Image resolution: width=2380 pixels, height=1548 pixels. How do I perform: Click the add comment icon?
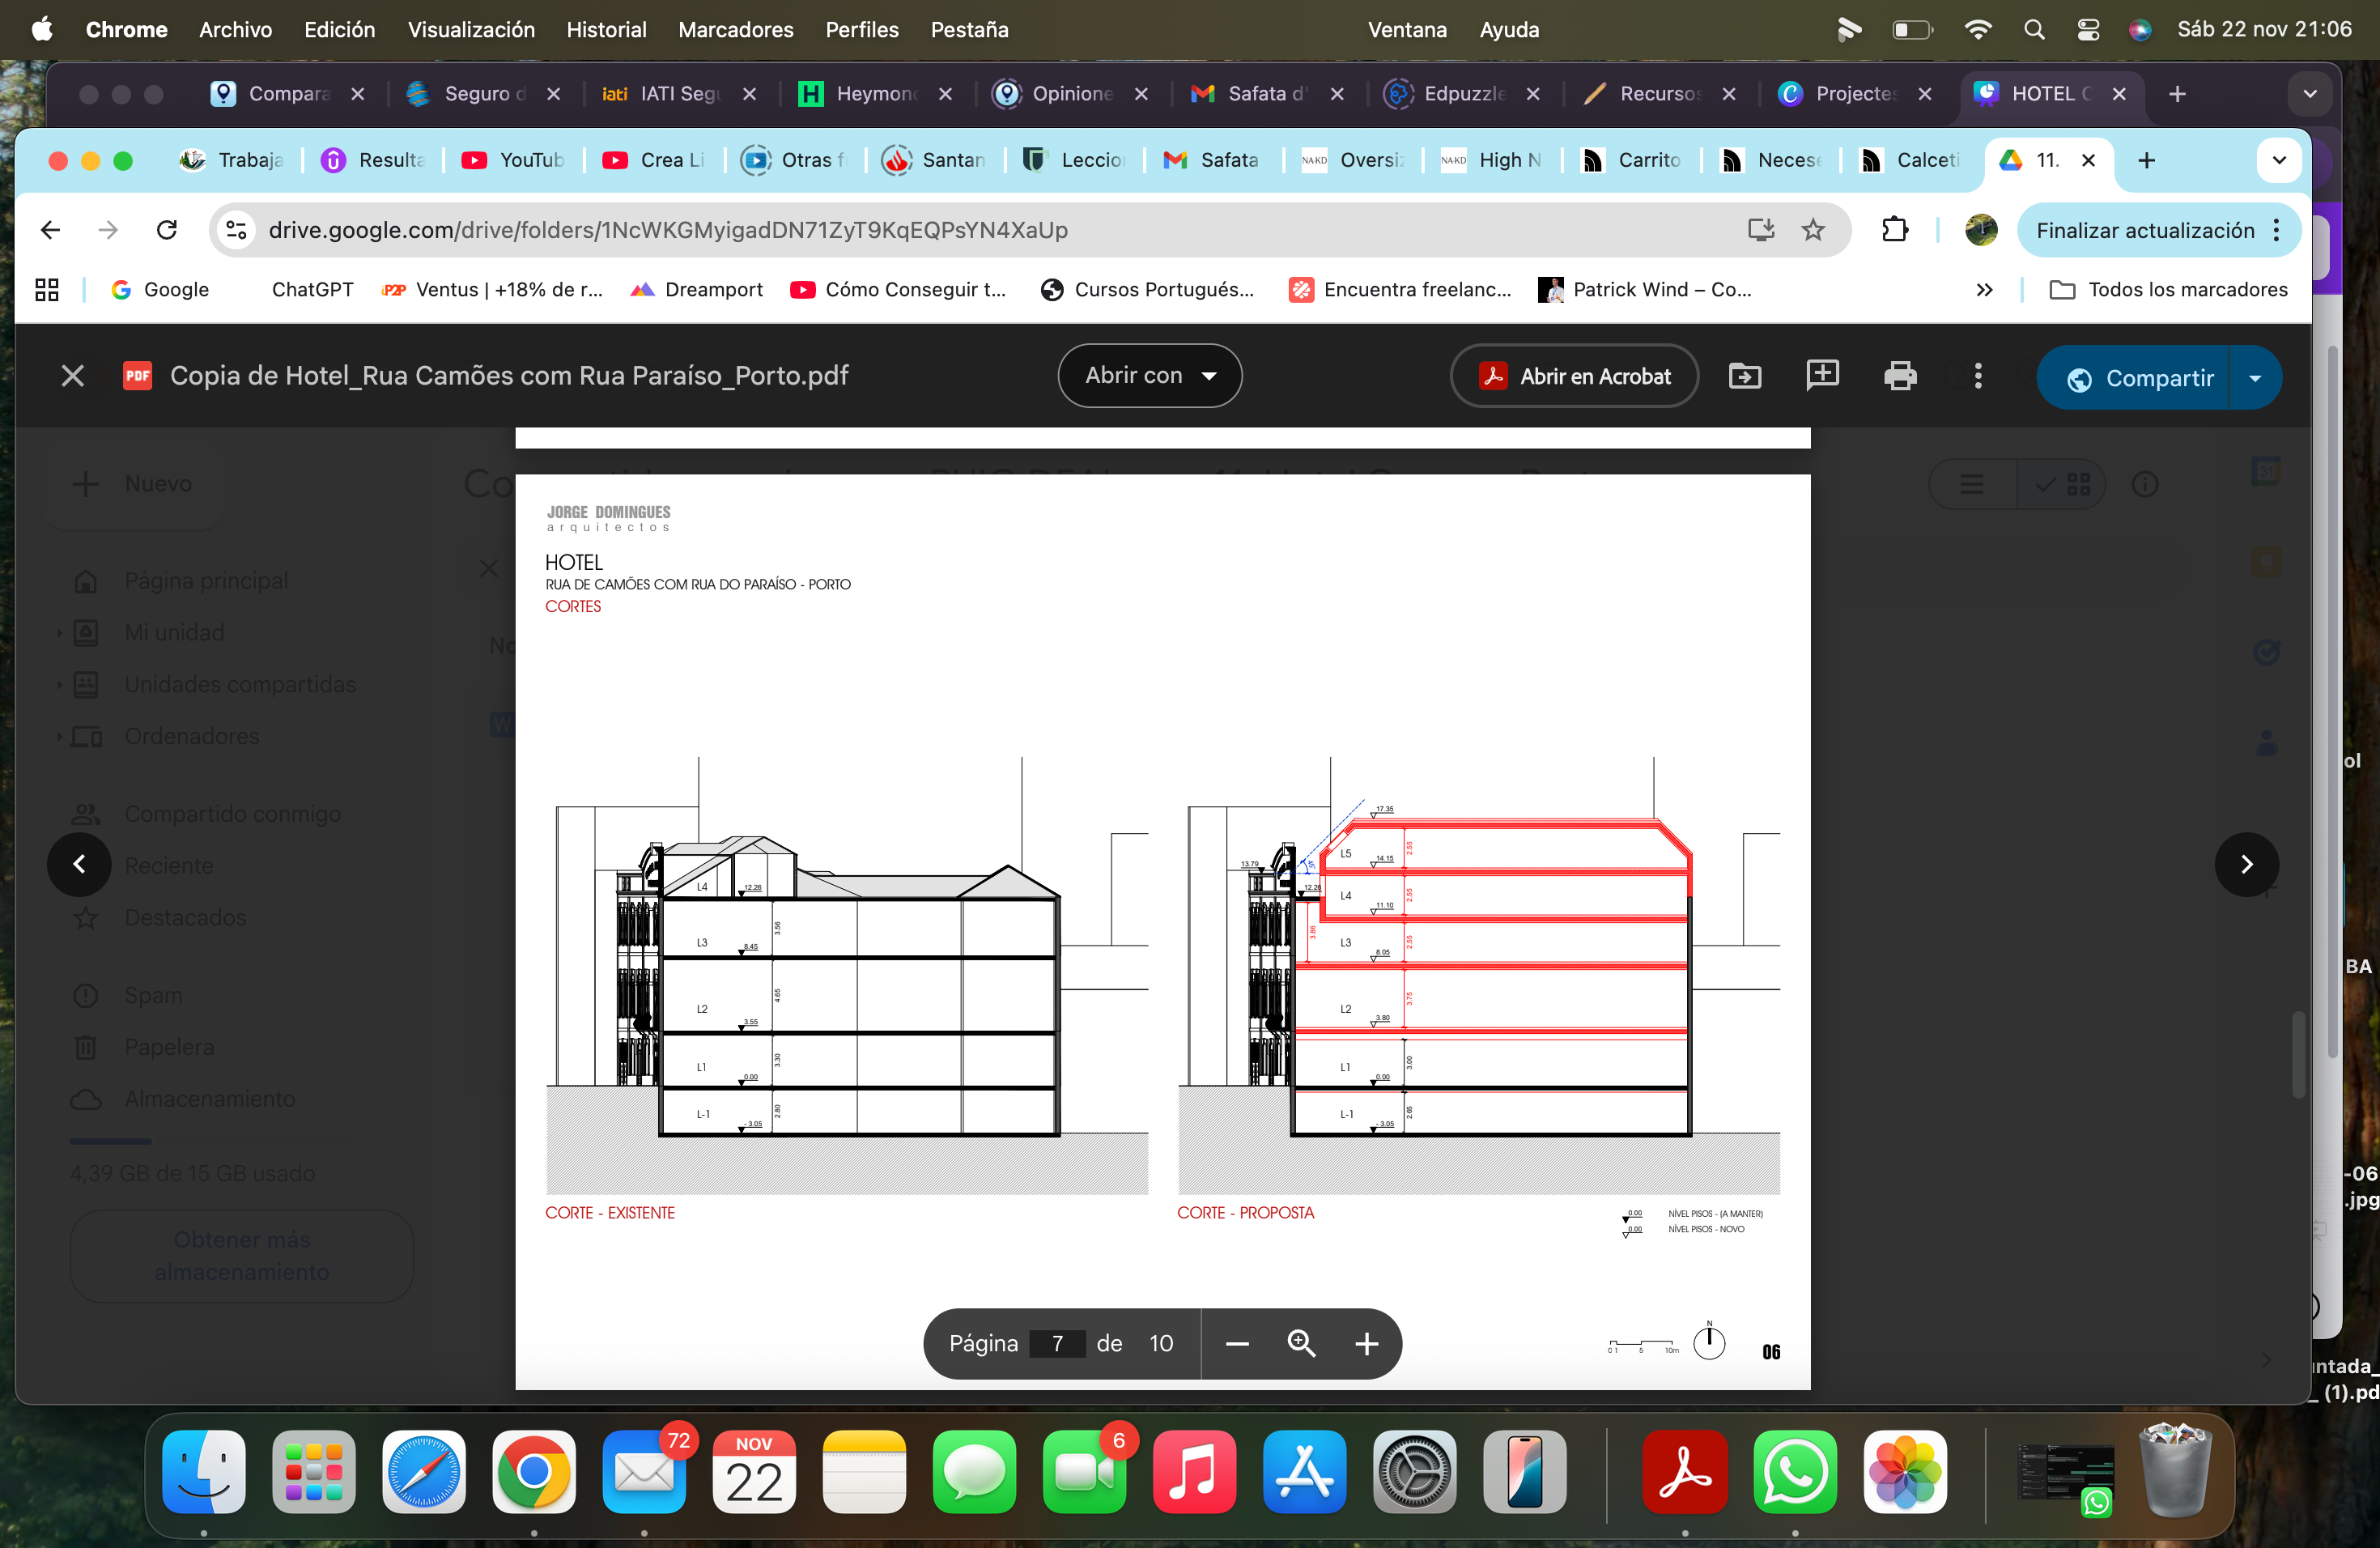[x=1822, y=375]
